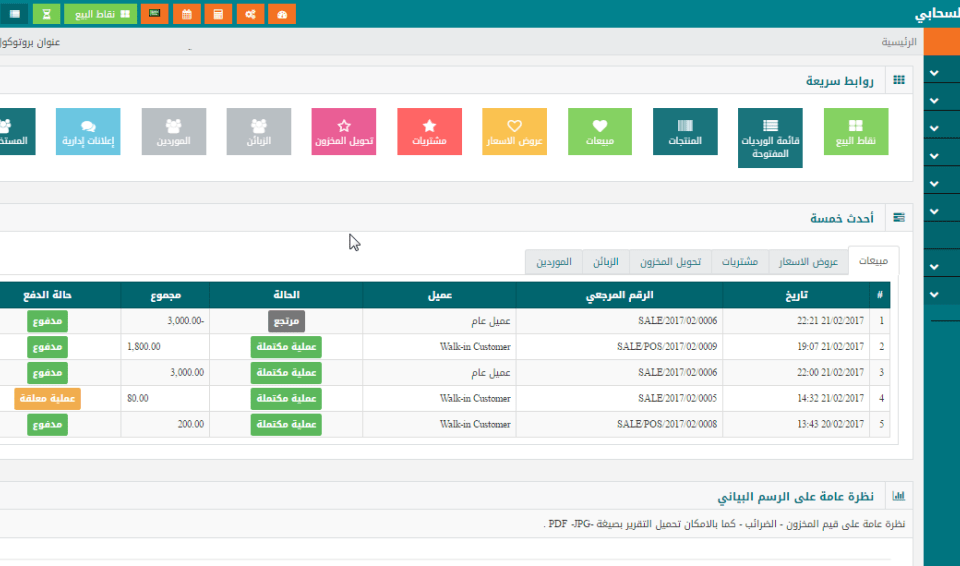Click the flag language icon in top toolbar
Screen dimensions: 960x566
(x=154, y=14)
